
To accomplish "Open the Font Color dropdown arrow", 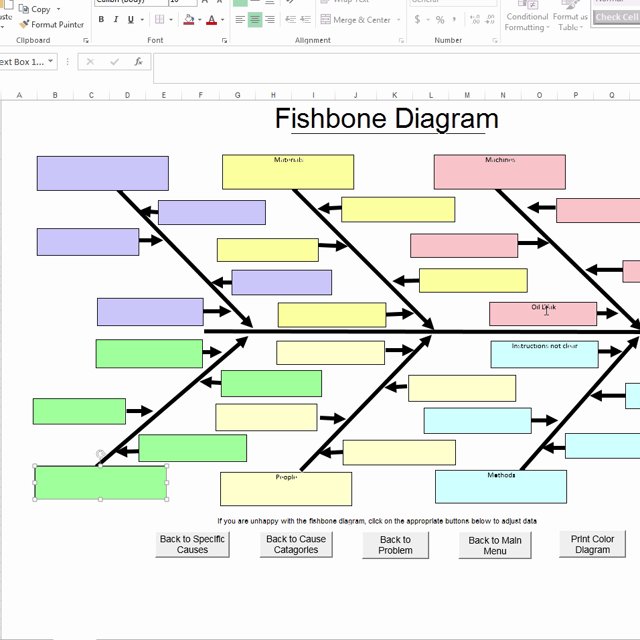I will click(222, 20).
